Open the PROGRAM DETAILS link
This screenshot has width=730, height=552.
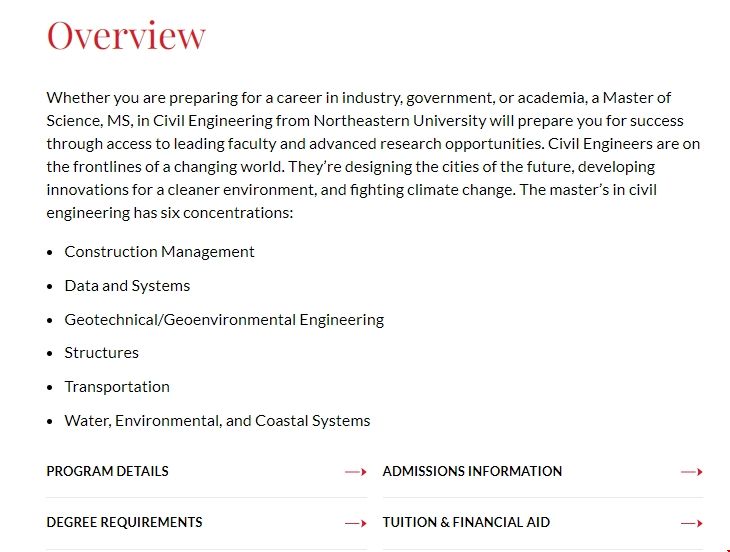(107, 471)
